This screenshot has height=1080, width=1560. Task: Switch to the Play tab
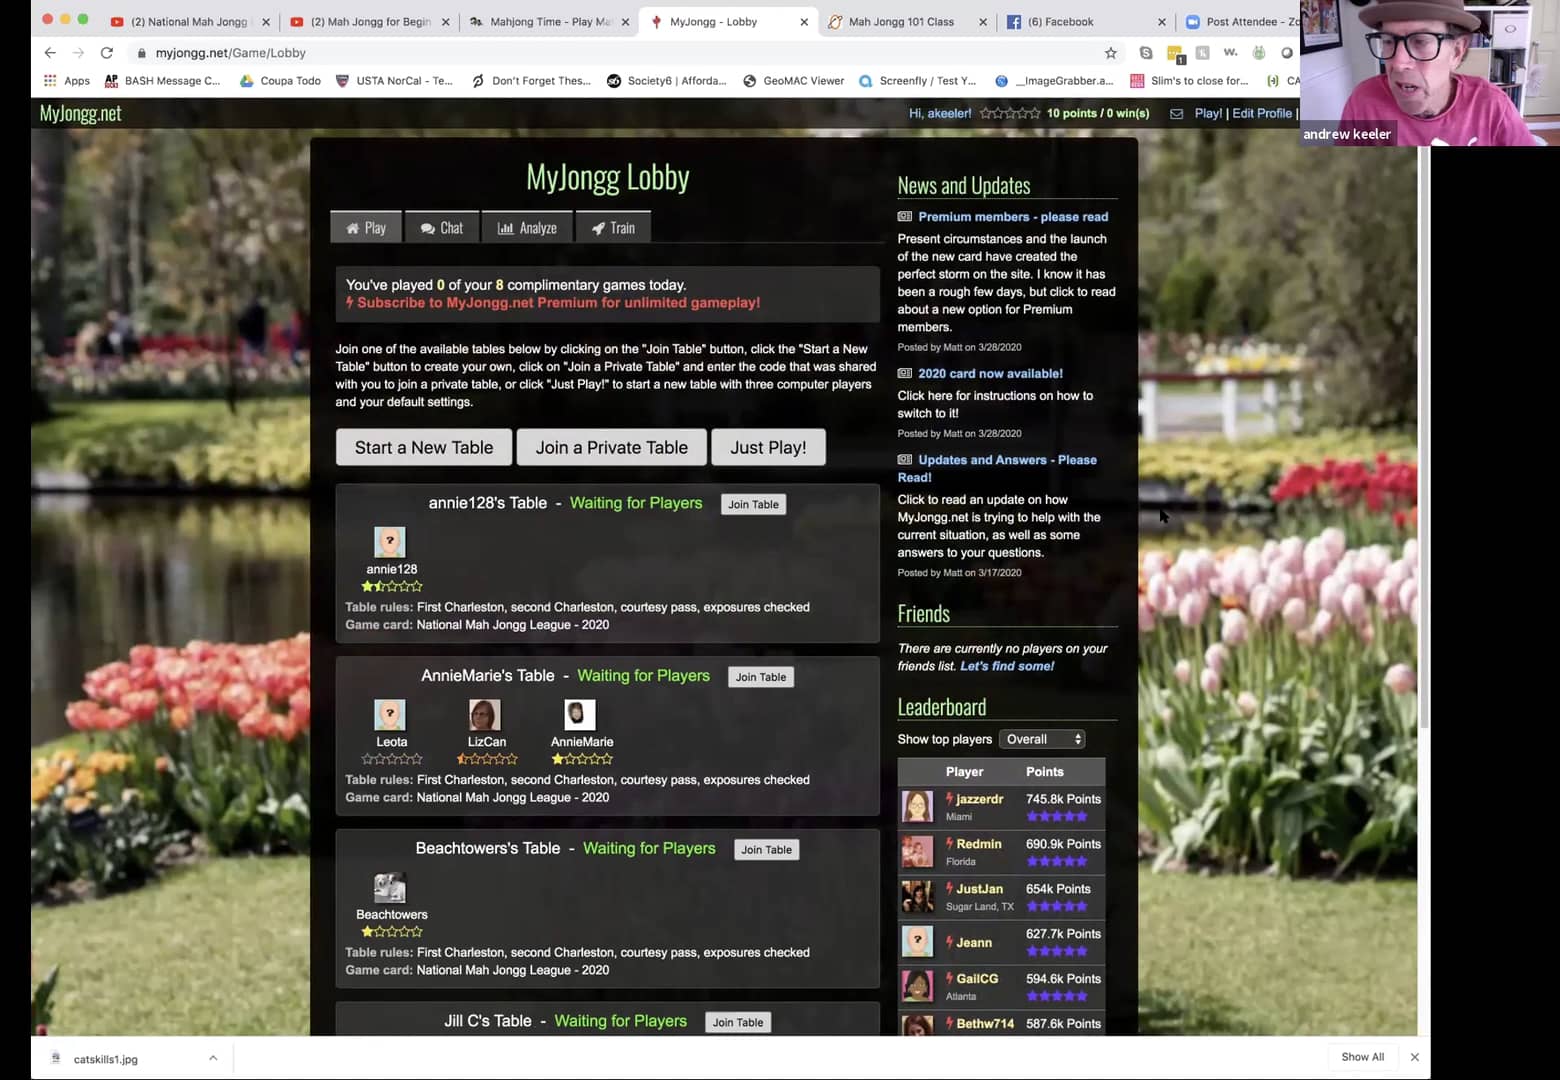pyautogui.click(x=366, y=228)
